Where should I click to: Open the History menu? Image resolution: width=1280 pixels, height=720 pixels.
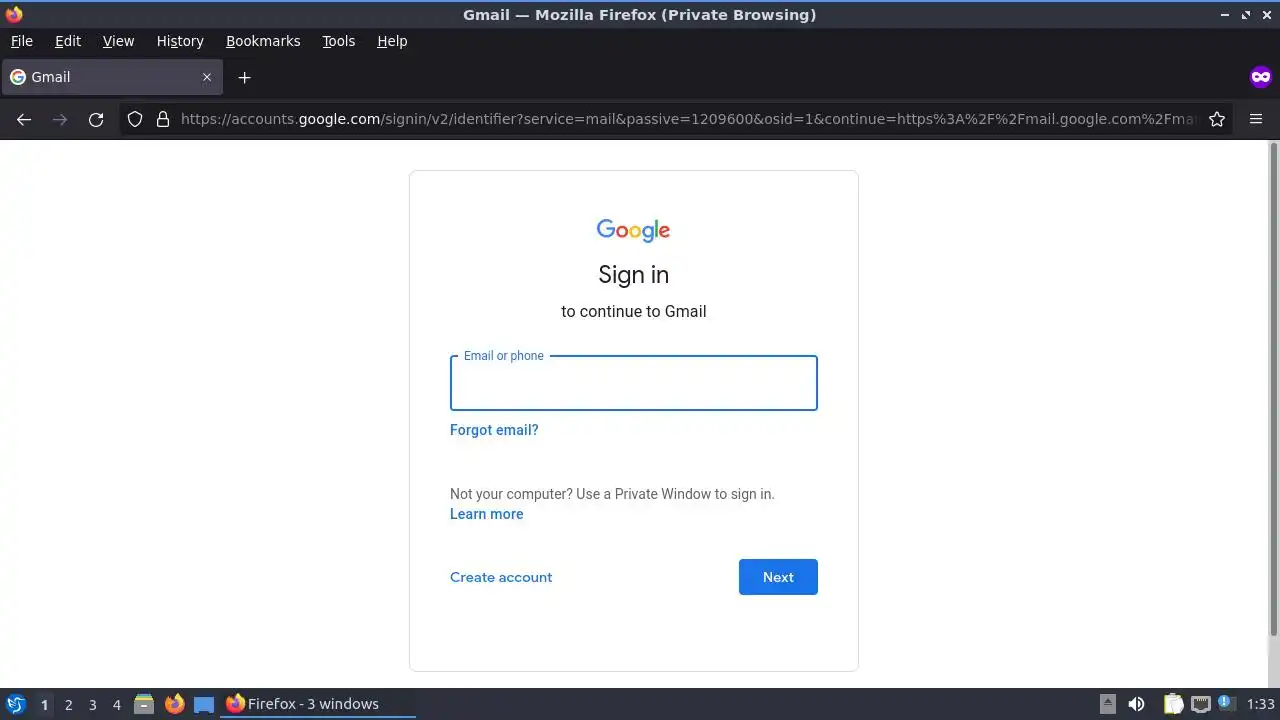point(180,41)
